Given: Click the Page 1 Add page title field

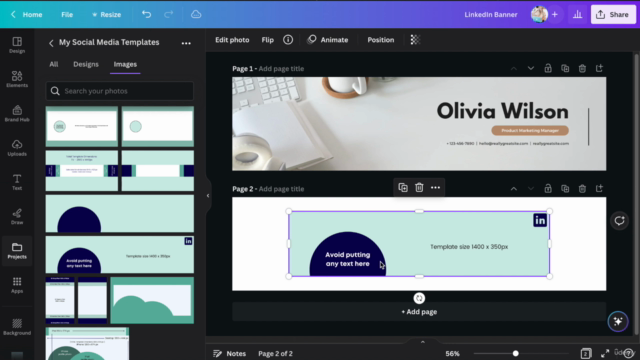Looking at the screenshot, I should tap(281, 69).
